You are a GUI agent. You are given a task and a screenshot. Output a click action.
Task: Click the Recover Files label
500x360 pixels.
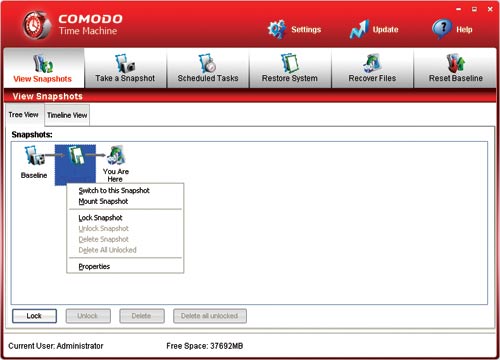coord(372,78)
